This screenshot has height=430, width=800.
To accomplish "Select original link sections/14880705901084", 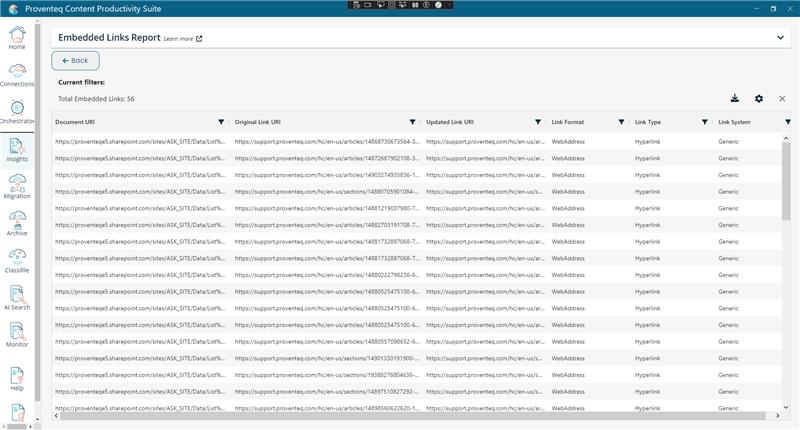I will click(x=327, y=192).
